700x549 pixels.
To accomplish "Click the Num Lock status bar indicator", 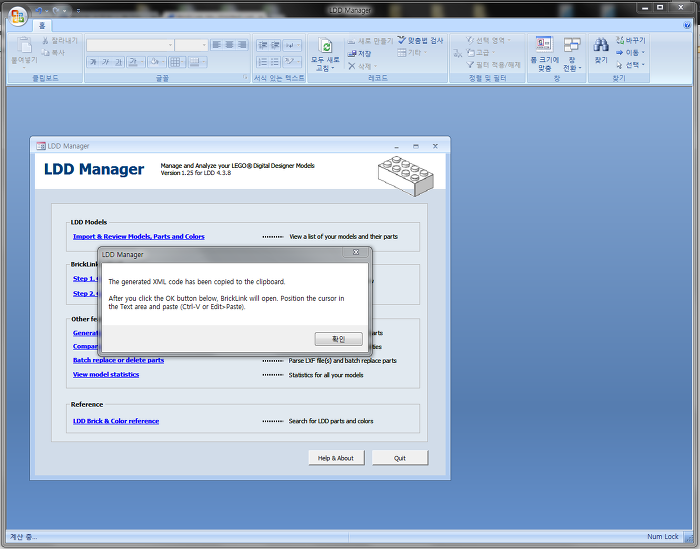I will point(662,537).
